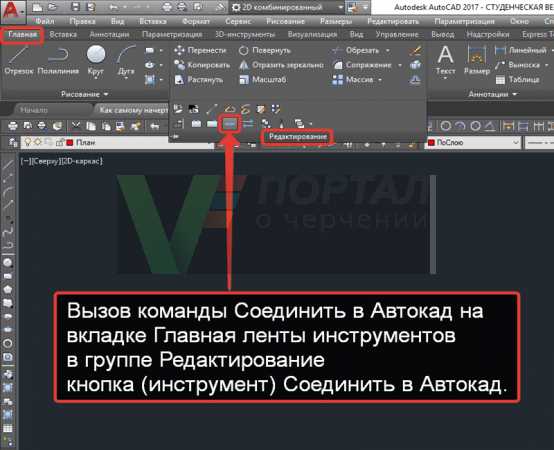Click the Reverse tool icon beside Join
This screenshot has height=450, width=554.
[x=248, y=124]
